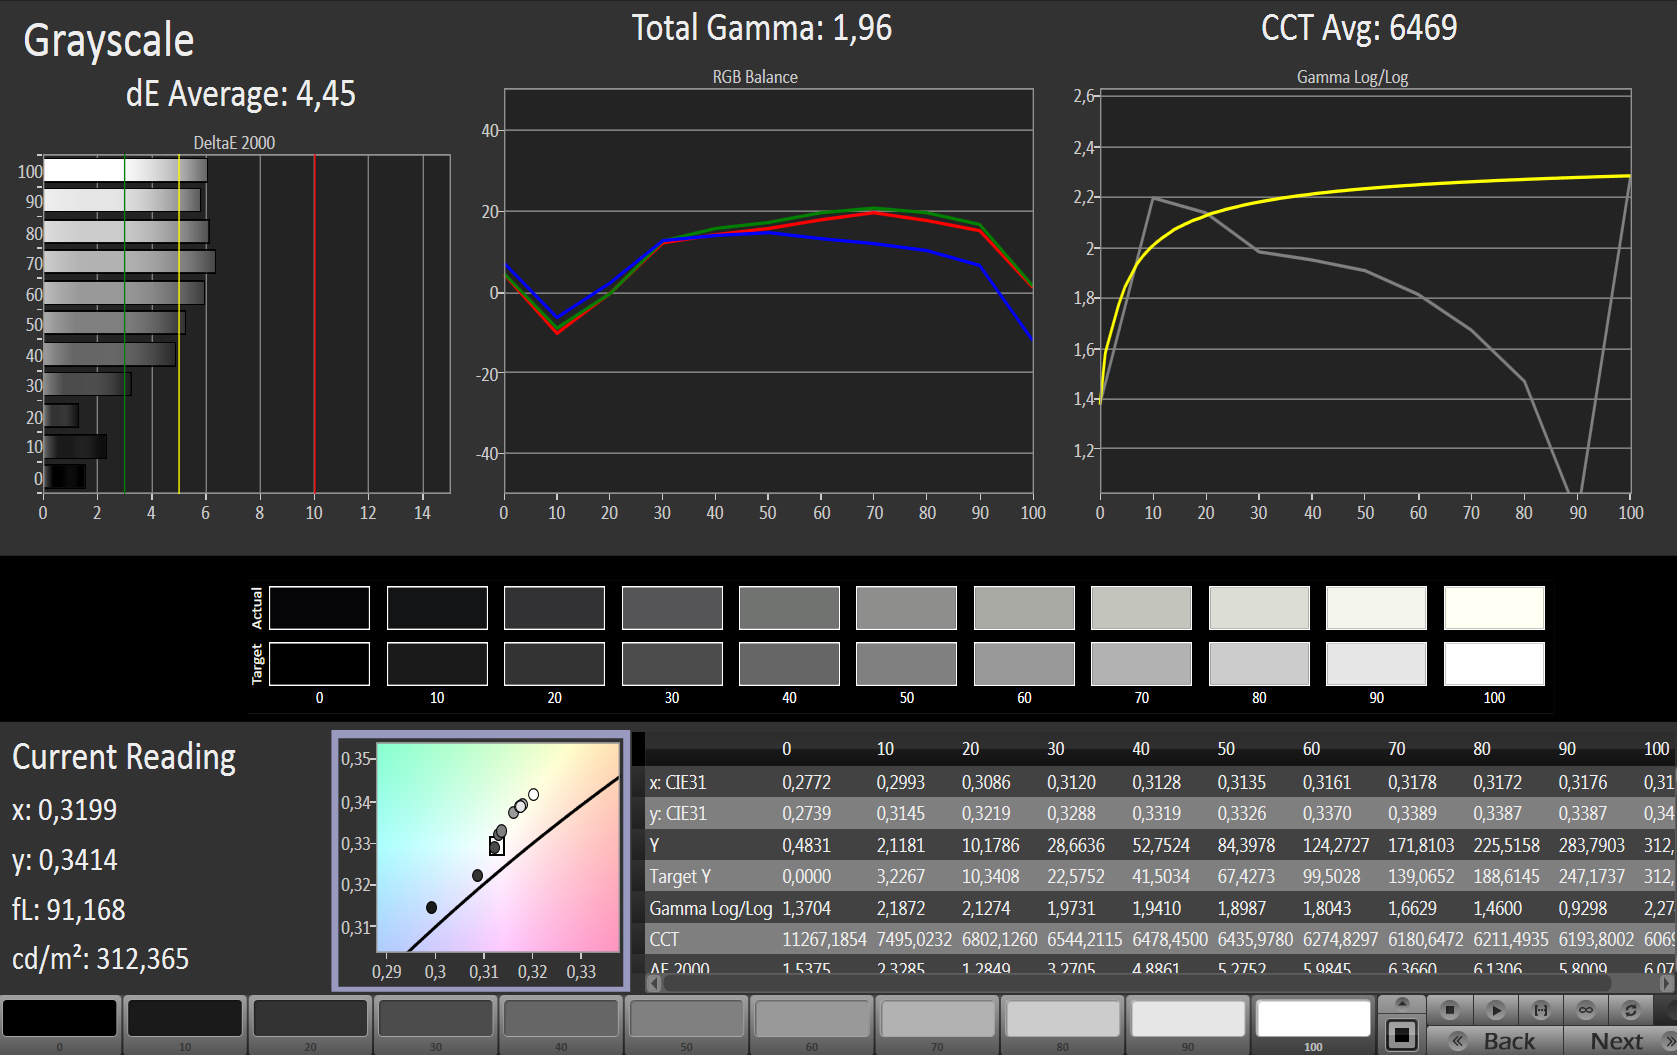Select the 30 level patch in bottom strip

(x=436, y=1020)
